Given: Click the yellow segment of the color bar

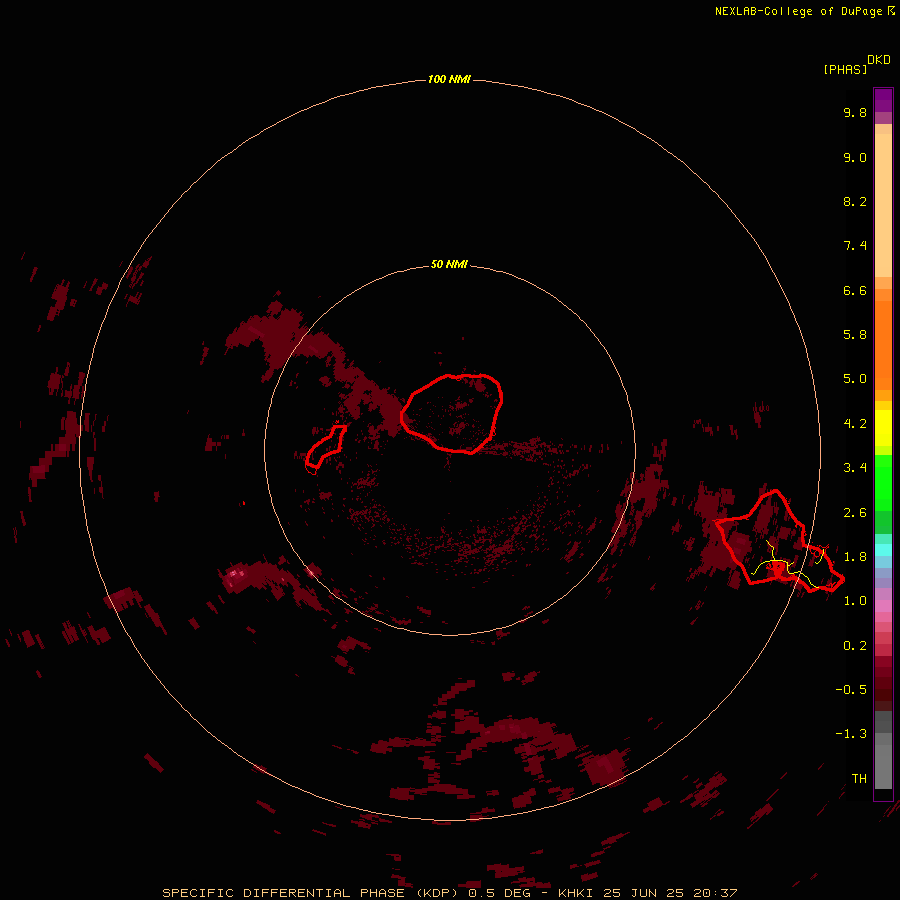Looking at the screenshot, I should click(x=883, y=428).
